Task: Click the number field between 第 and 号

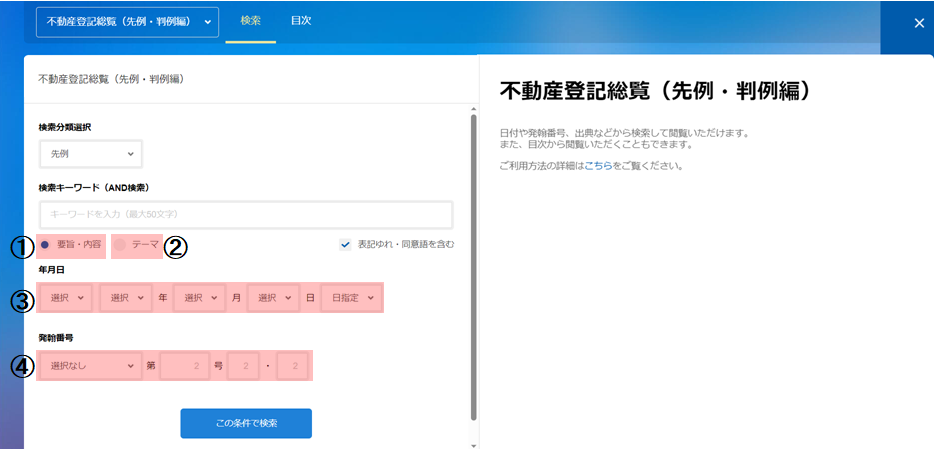Action: pos(185,366)
